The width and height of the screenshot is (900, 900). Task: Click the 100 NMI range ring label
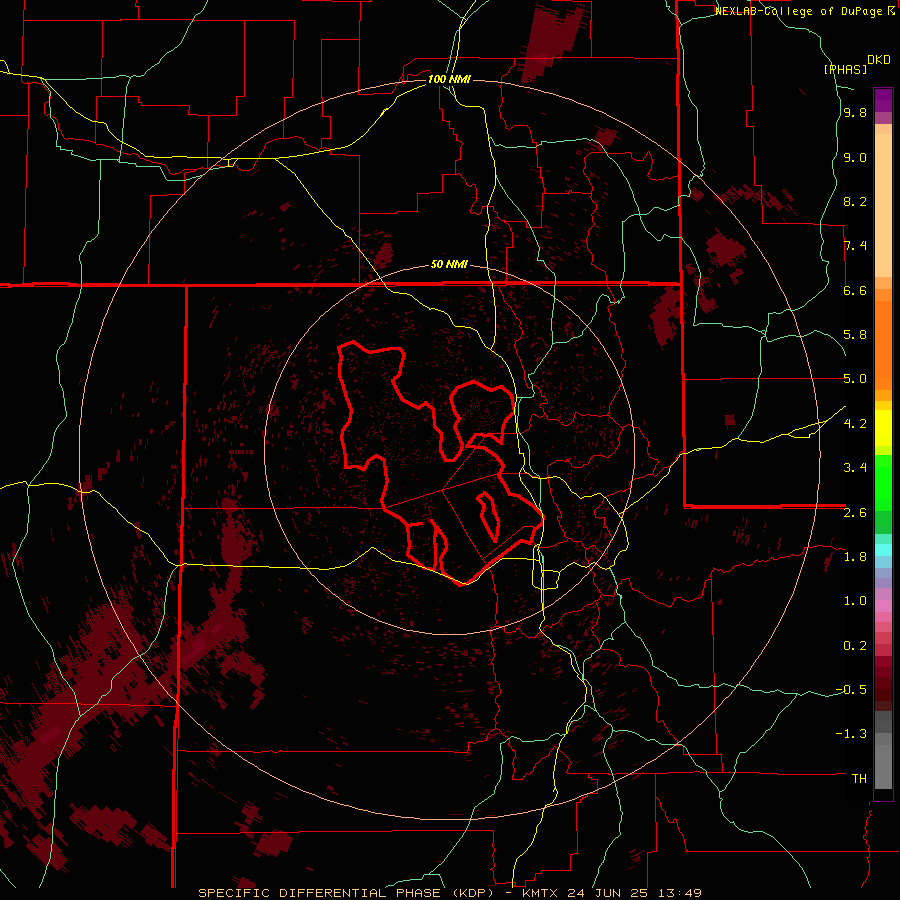[449, 79]
